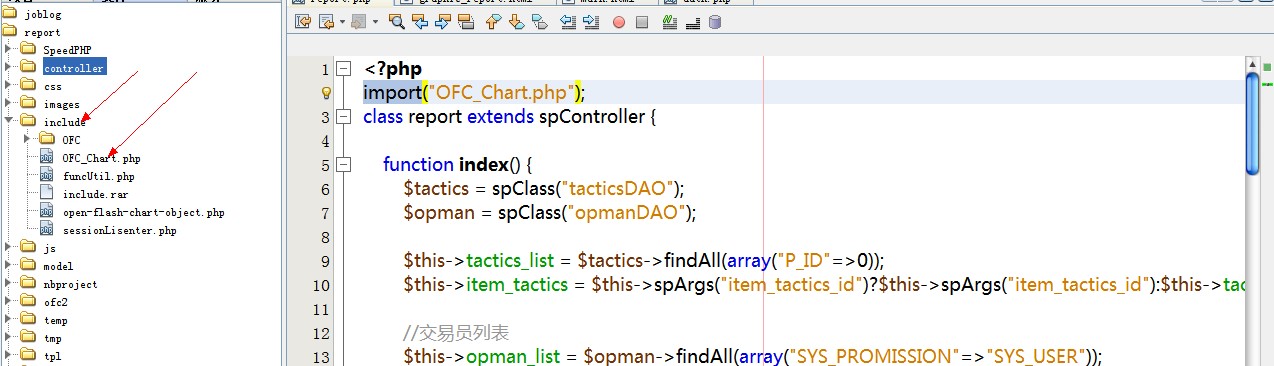Expand the OFC subfolder
This screenshot has height=366, width=1274.
(x=27, y=140)
